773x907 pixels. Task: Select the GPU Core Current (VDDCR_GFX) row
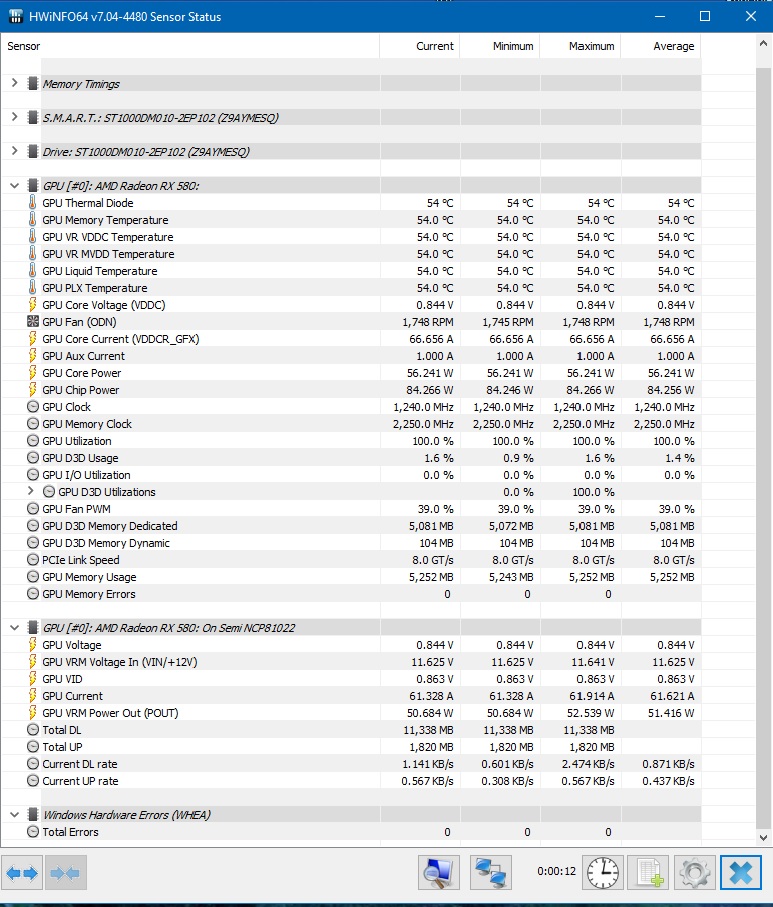[x=351, y=339]
